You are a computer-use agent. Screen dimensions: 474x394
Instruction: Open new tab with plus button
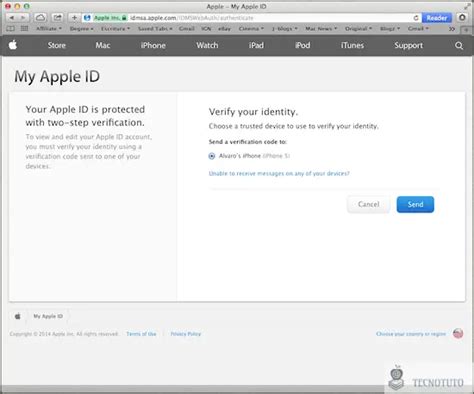(466, 29)
